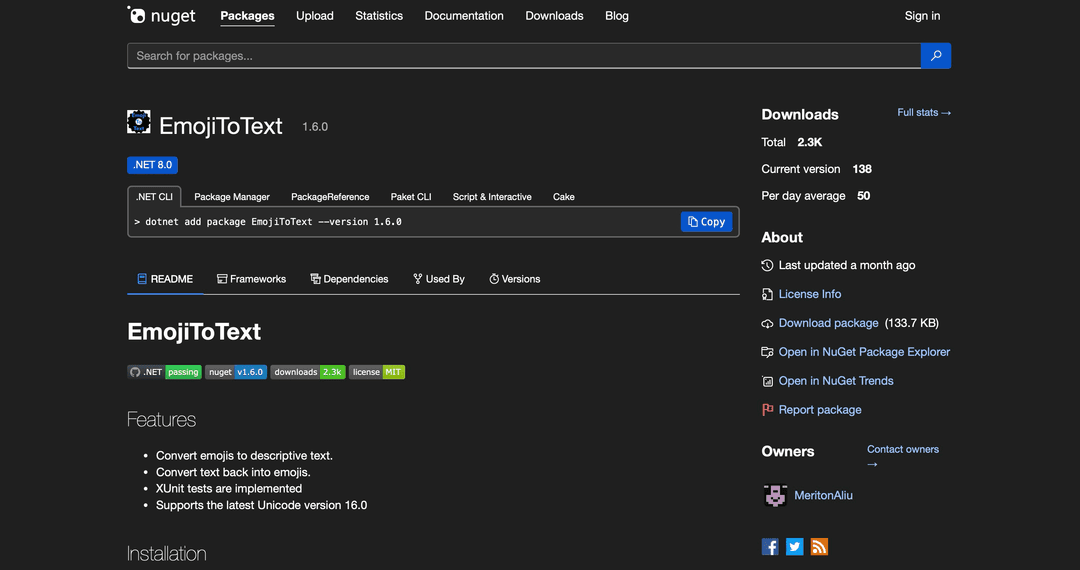Click the Contact owners link
Screen dimensions: 1080x570
(903, 456)
